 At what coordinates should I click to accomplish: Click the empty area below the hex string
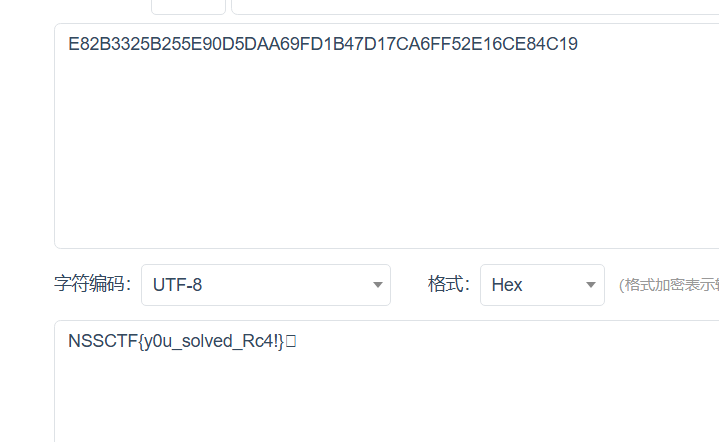click(x=386, y=160)
